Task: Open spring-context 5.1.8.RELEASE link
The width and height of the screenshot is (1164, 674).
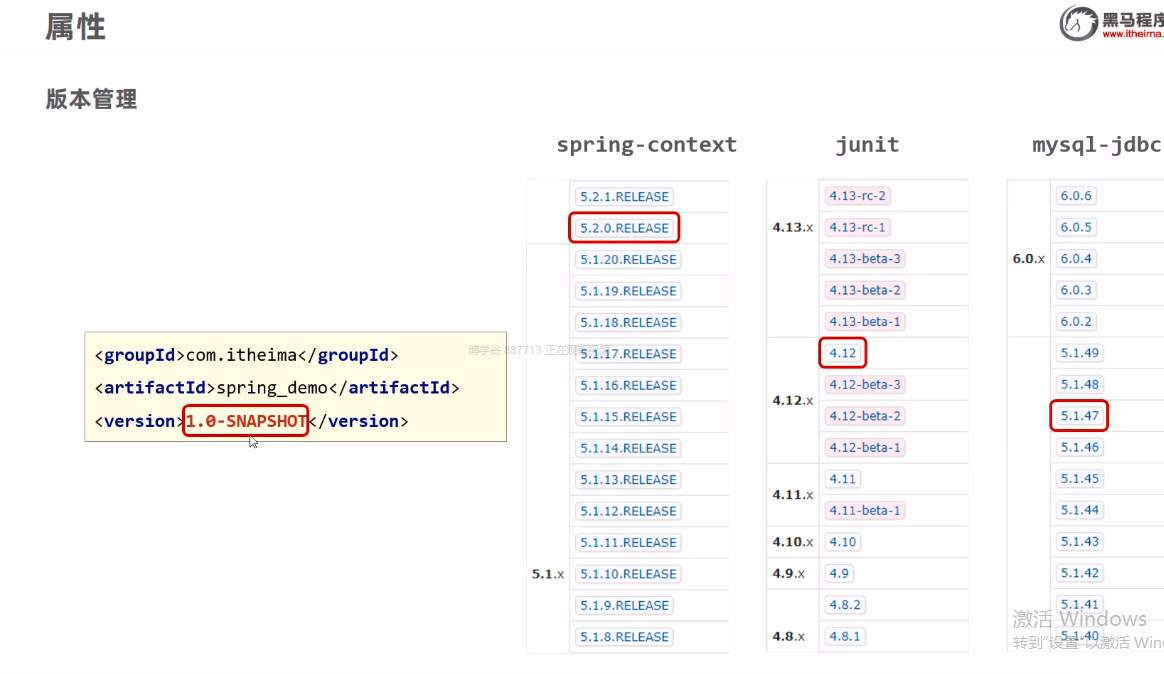Action: tap(624, 637)
